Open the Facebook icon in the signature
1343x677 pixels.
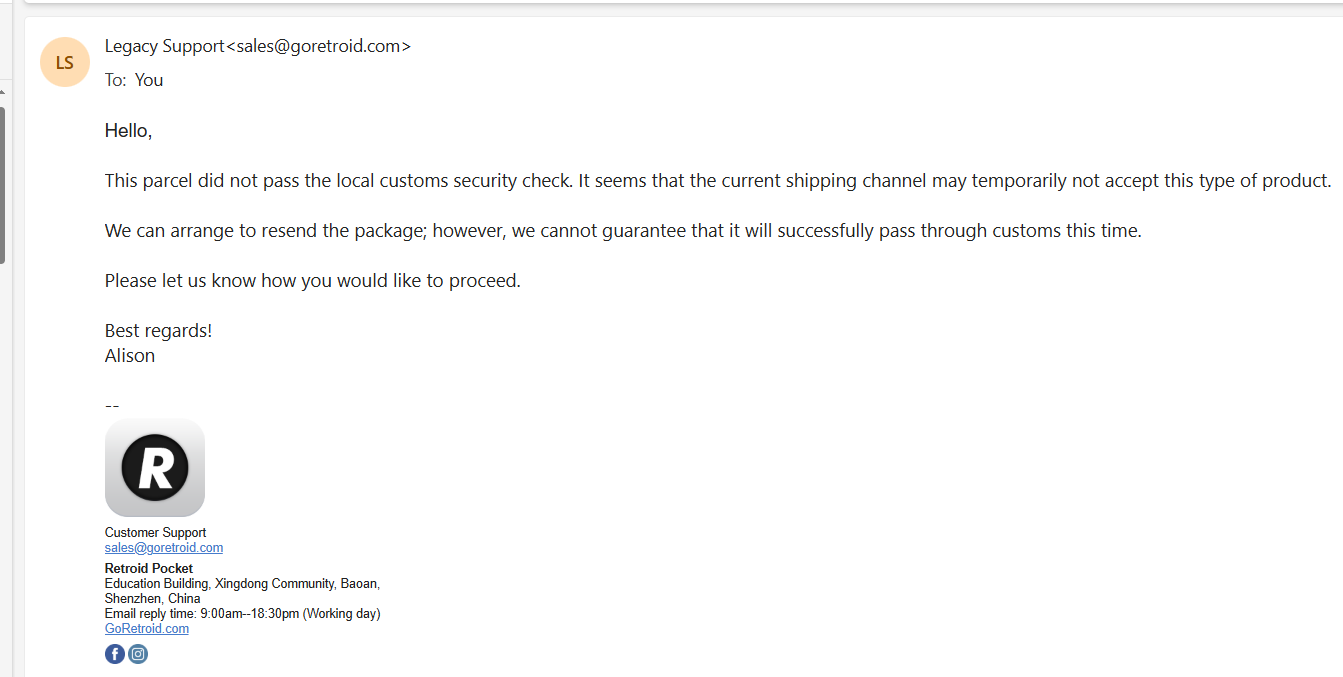tap(115, 654)
